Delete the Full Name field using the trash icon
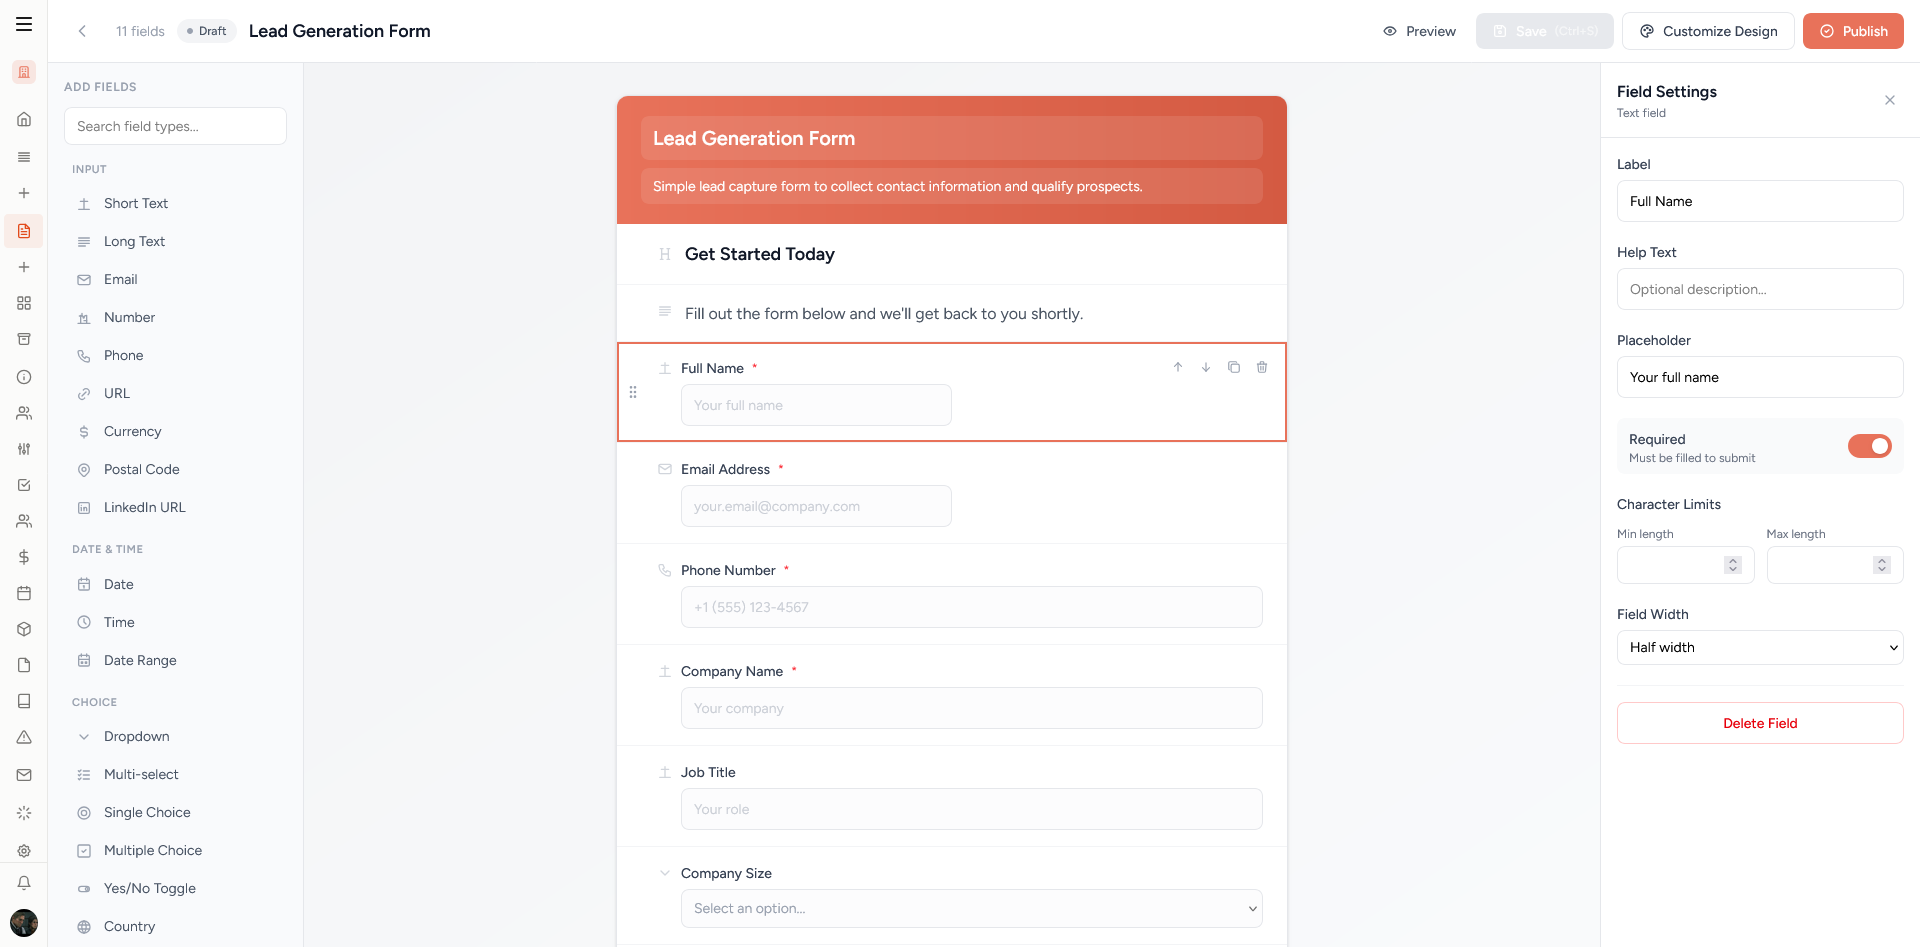The height and width of the screenshot is (947, 1920). pyautogui.click(x=1261, y=367)
